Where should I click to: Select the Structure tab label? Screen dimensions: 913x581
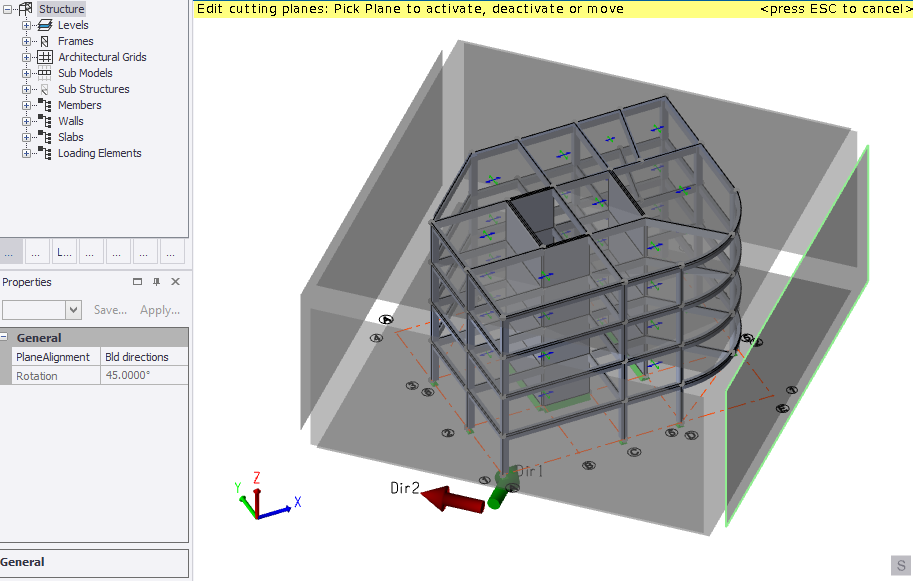[x=62, y=8]
